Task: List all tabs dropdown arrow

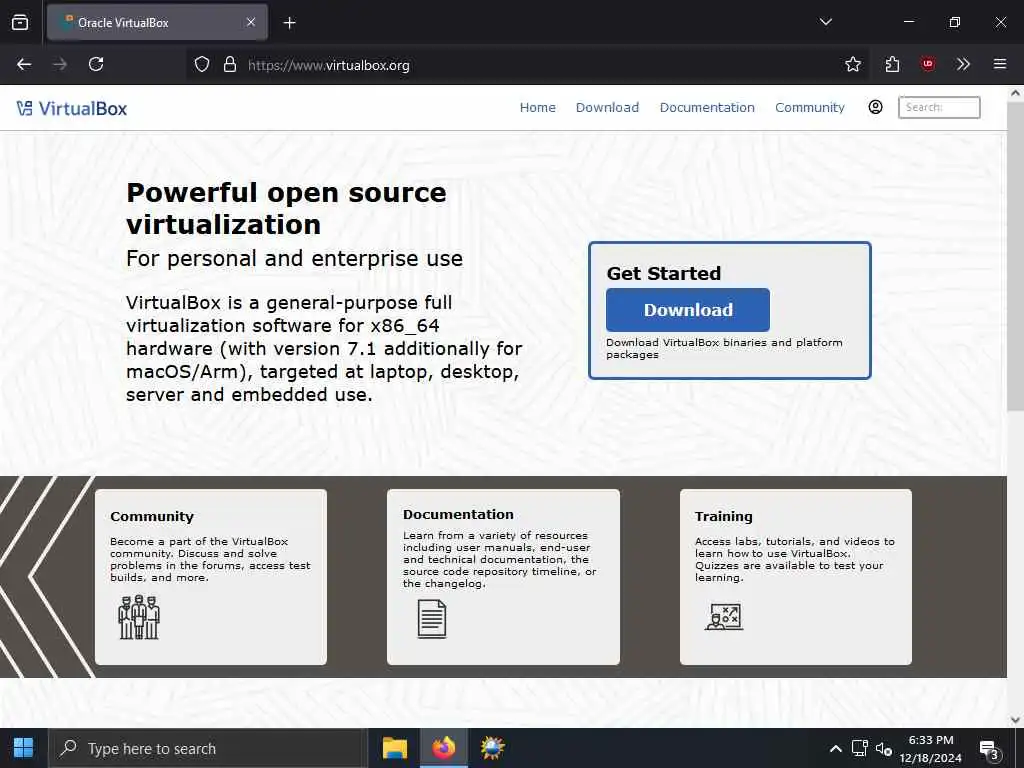Action: pyautogui.click(x=825, y=22)
